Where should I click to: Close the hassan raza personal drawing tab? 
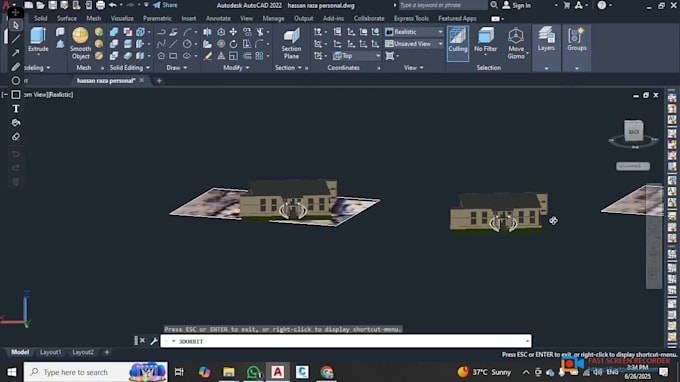(x=142, y=80)
